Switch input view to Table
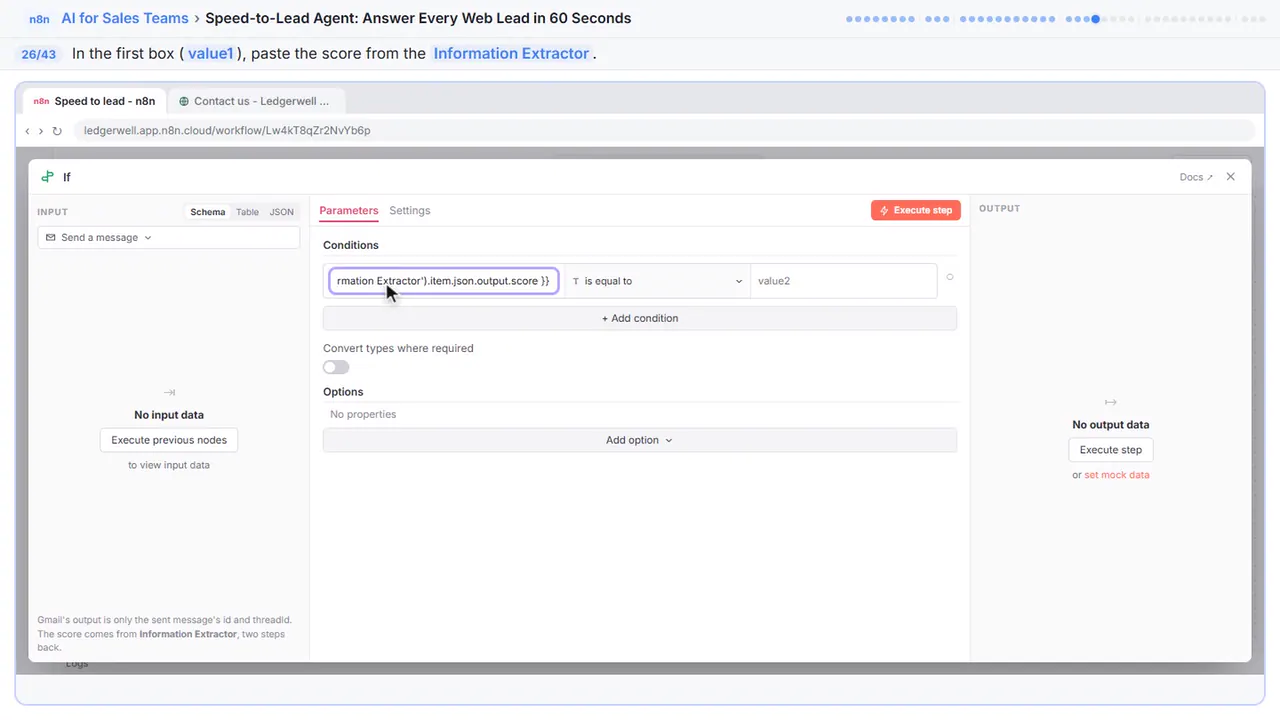The width and height of the screenshot is (1280, 720). click(247, 212)
